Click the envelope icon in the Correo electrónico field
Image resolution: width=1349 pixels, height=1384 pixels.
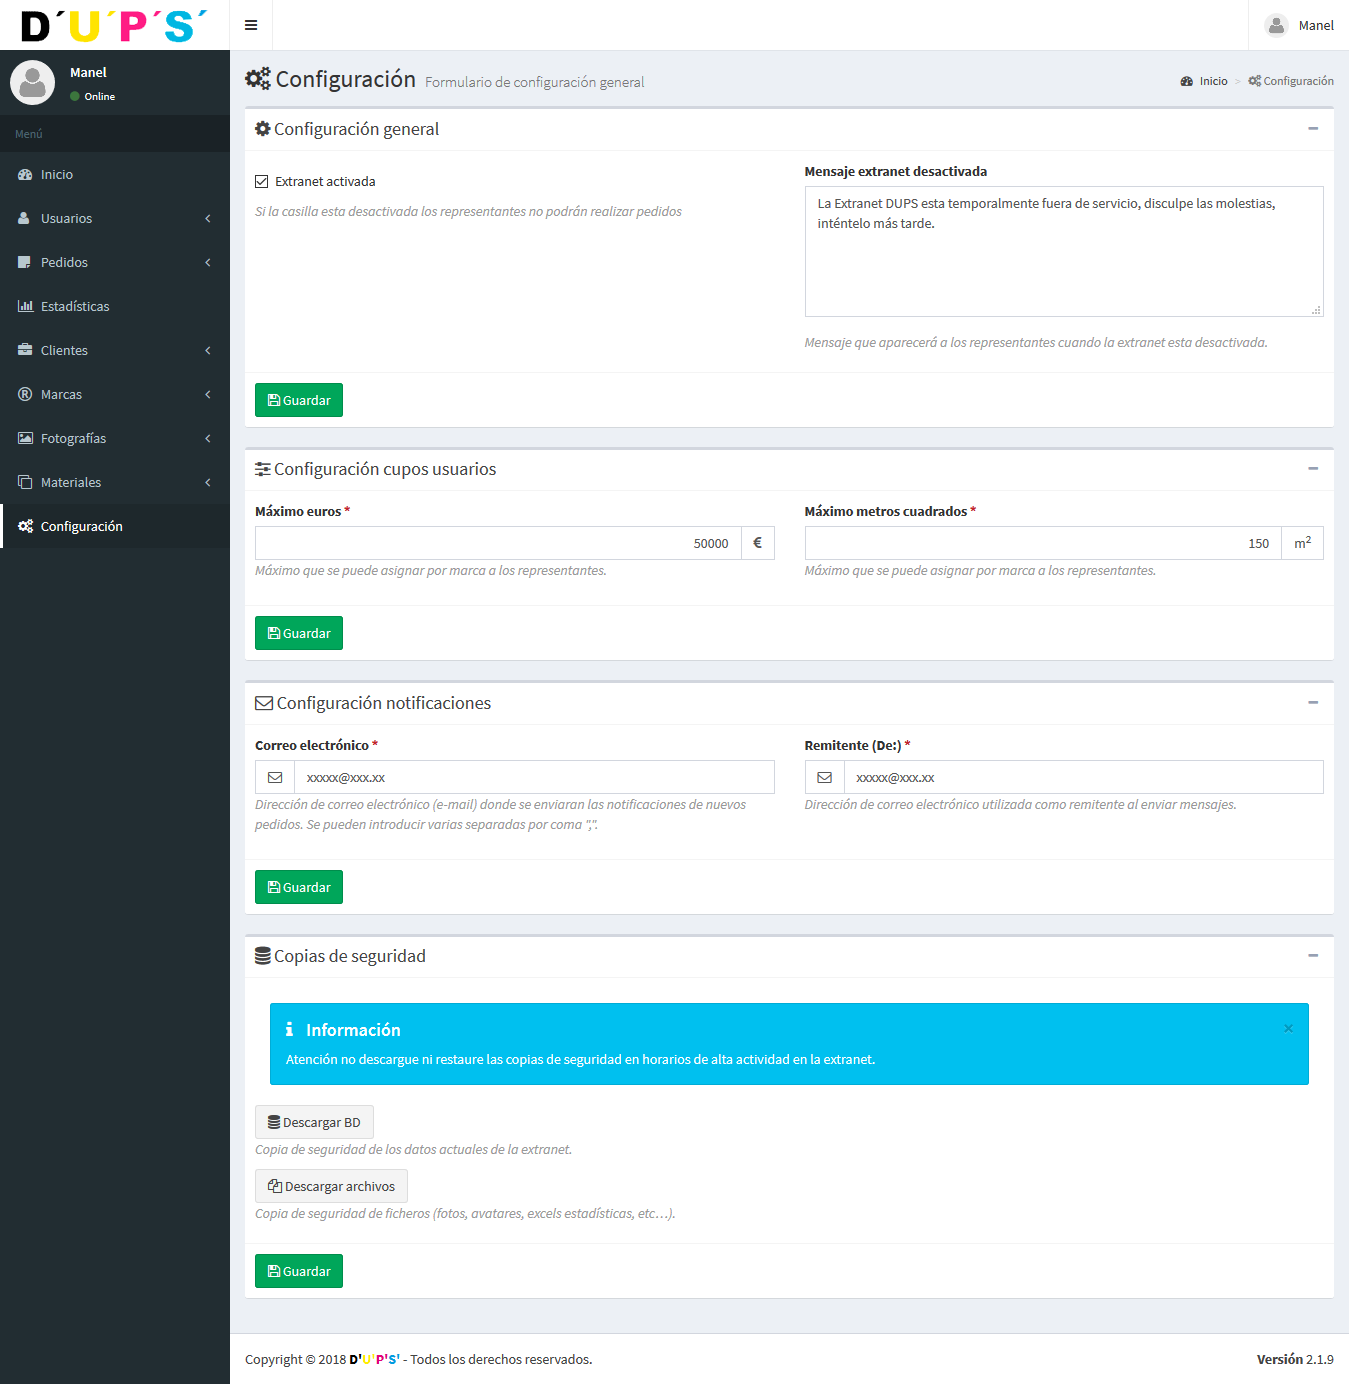tap(275, 777)
